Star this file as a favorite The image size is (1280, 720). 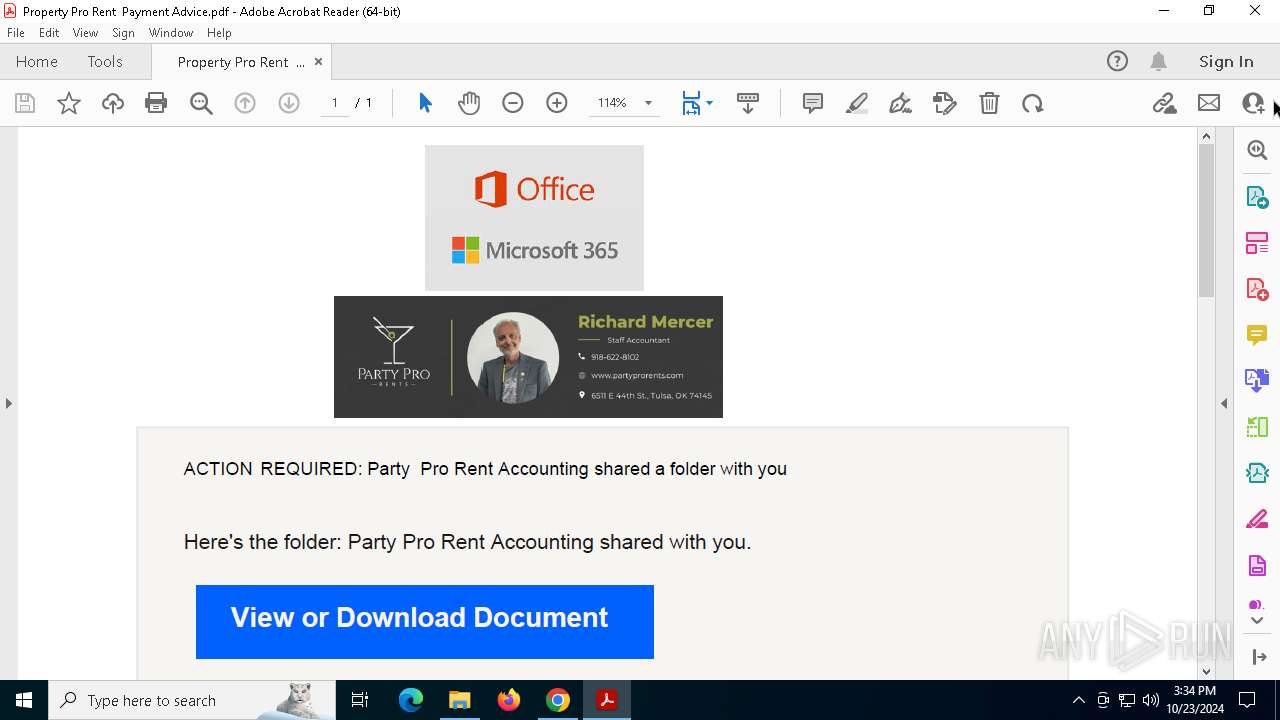pyautogui.click(x=69, y=103)
